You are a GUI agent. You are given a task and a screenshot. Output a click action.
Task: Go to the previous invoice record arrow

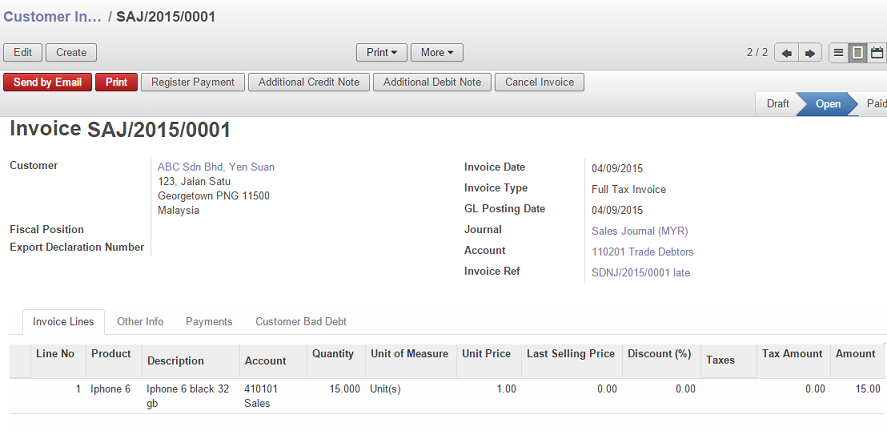click(787, 53)
